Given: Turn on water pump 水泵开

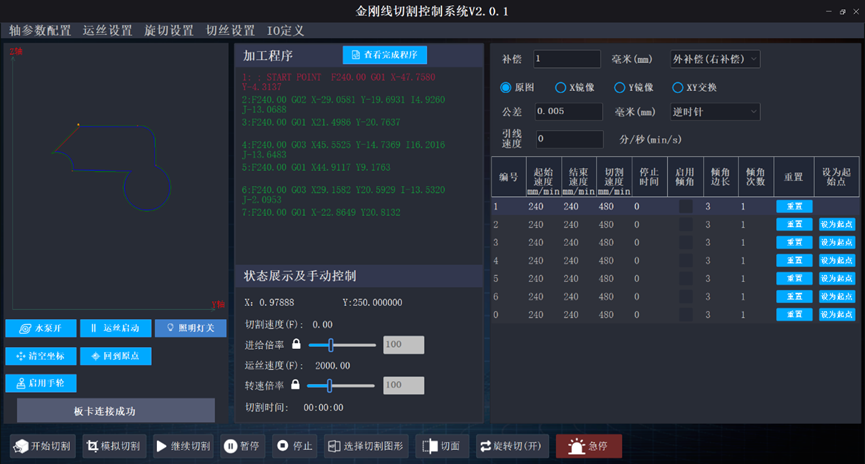Looking at the screenshot, I should click(x=41, y=328).
